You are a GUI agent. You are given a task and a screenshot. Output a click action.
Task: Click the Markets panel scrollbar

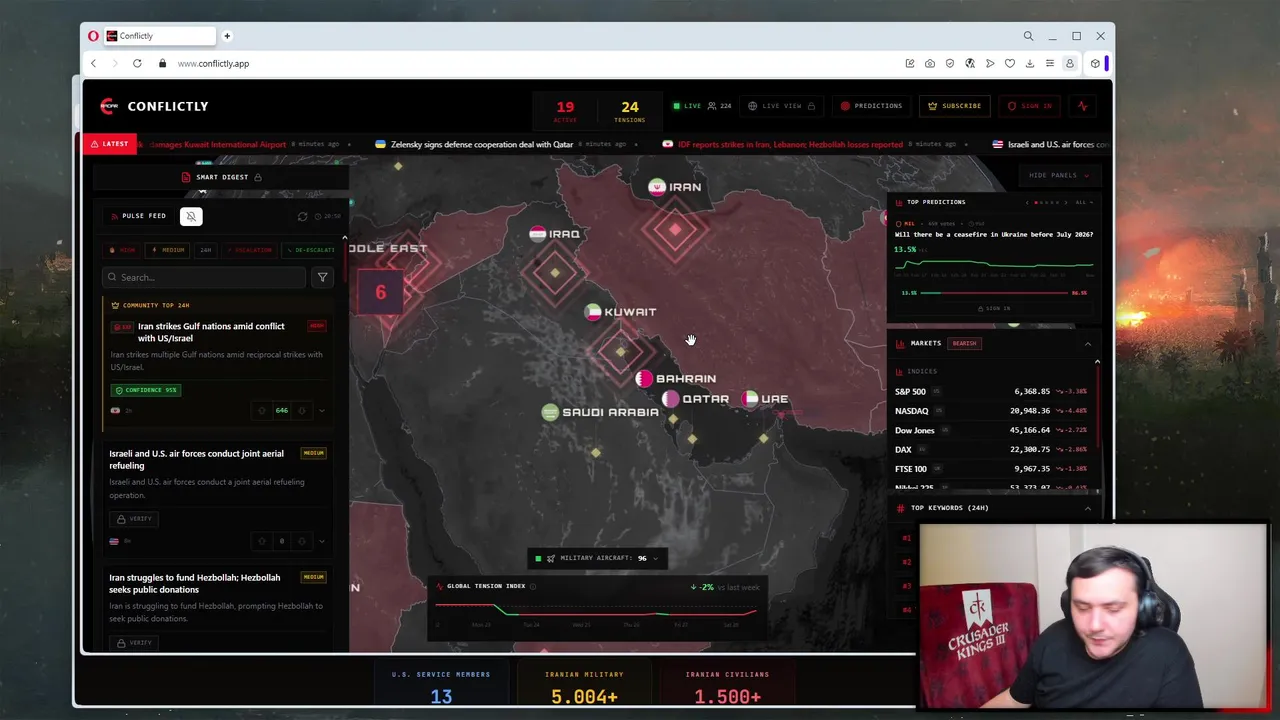(1097, 405)
